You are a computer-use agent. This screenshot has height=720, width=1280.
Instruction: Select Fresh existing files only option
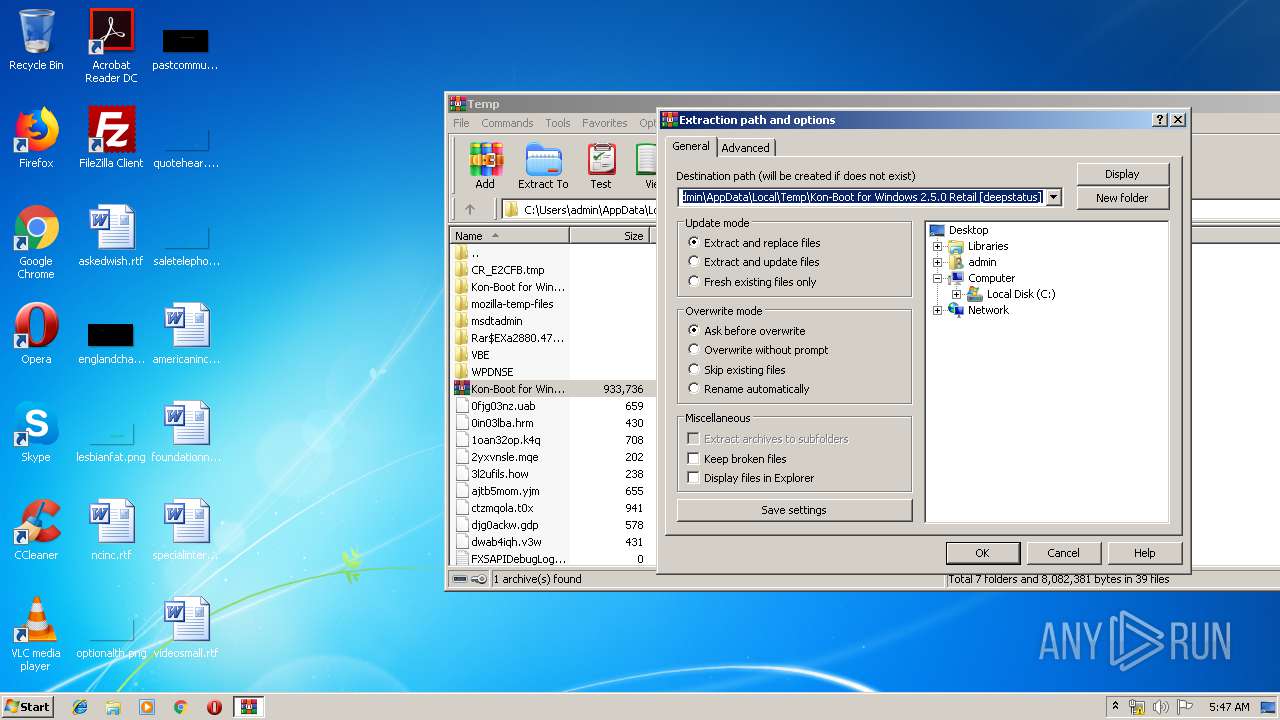click(752, 282)
